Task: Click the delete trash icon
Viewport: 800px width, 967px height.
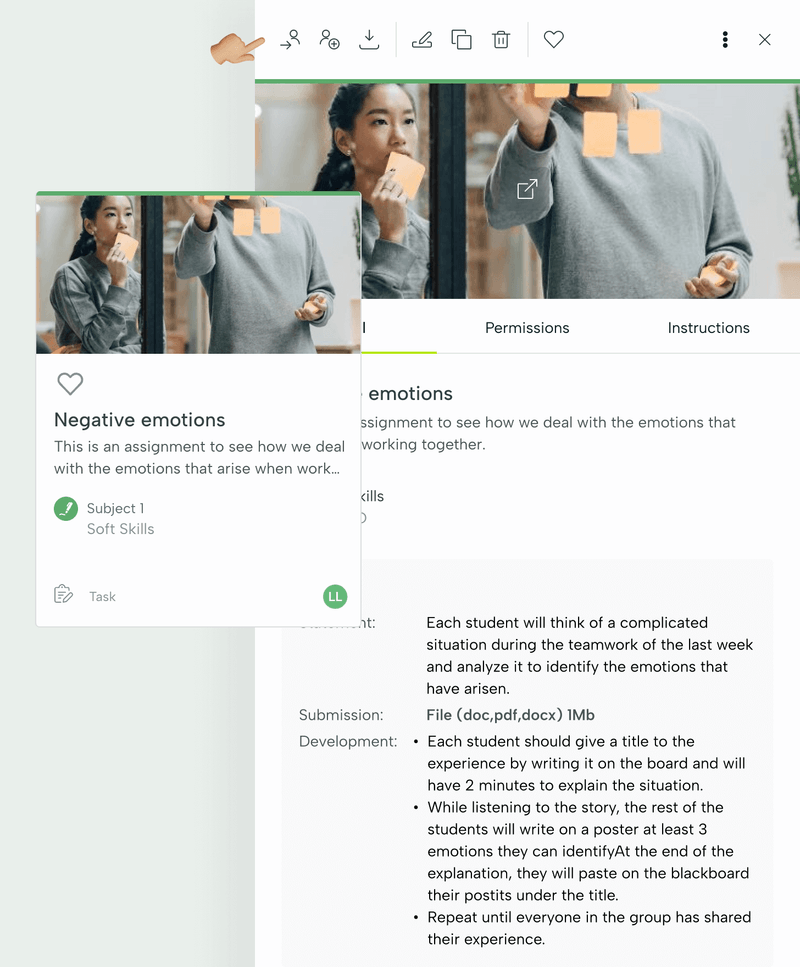Action: click(x=501, y=39)
